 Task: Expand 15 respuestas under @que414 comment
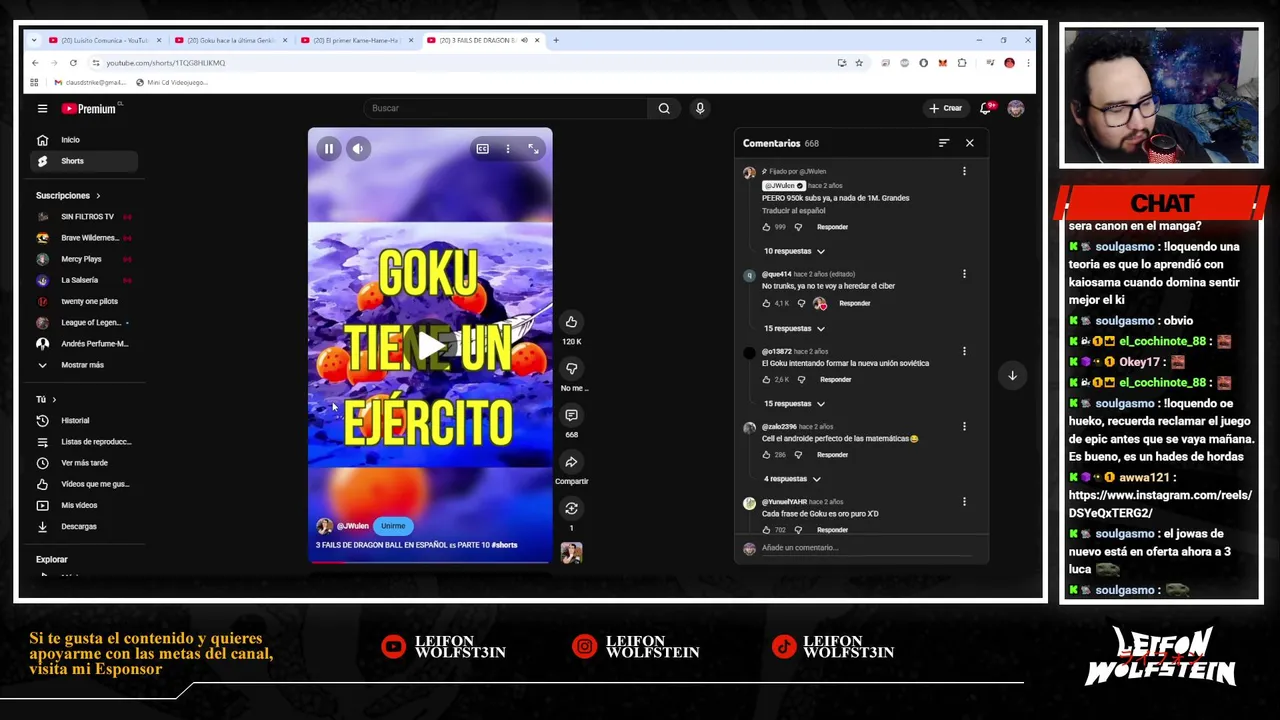pos(794,328)
